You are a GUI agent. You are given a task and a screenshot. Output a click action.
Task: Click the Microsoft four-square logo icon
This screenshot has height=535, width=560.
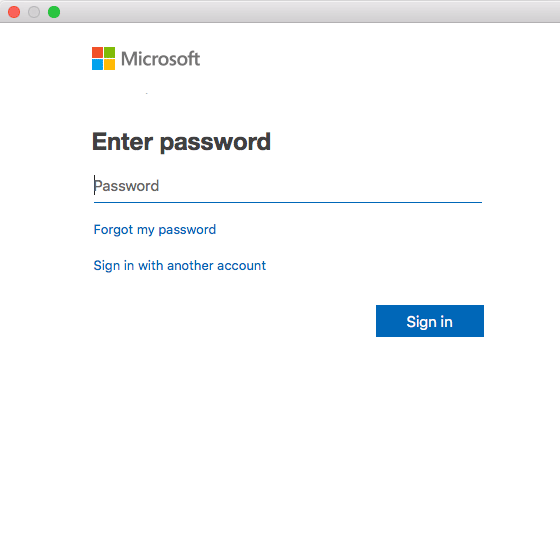tap(104, 59)
